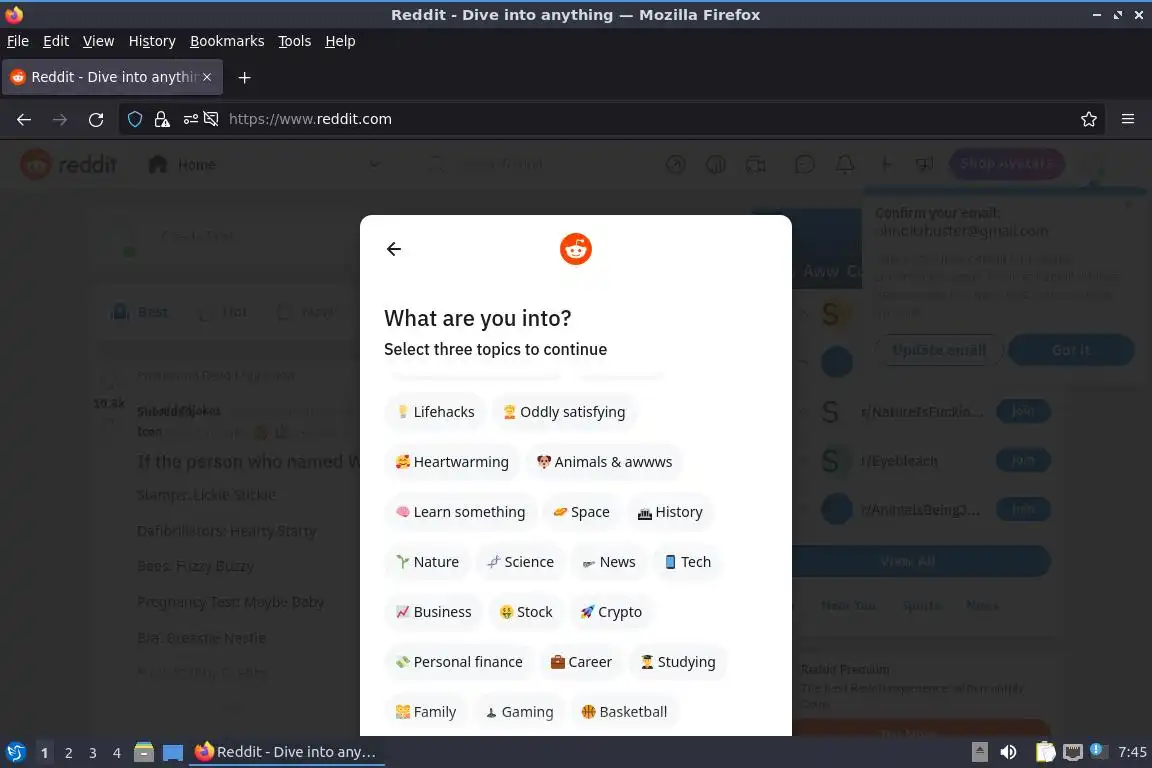Click the Update email button
Screen dimensions: 1152x768
[x=939, y=351]
